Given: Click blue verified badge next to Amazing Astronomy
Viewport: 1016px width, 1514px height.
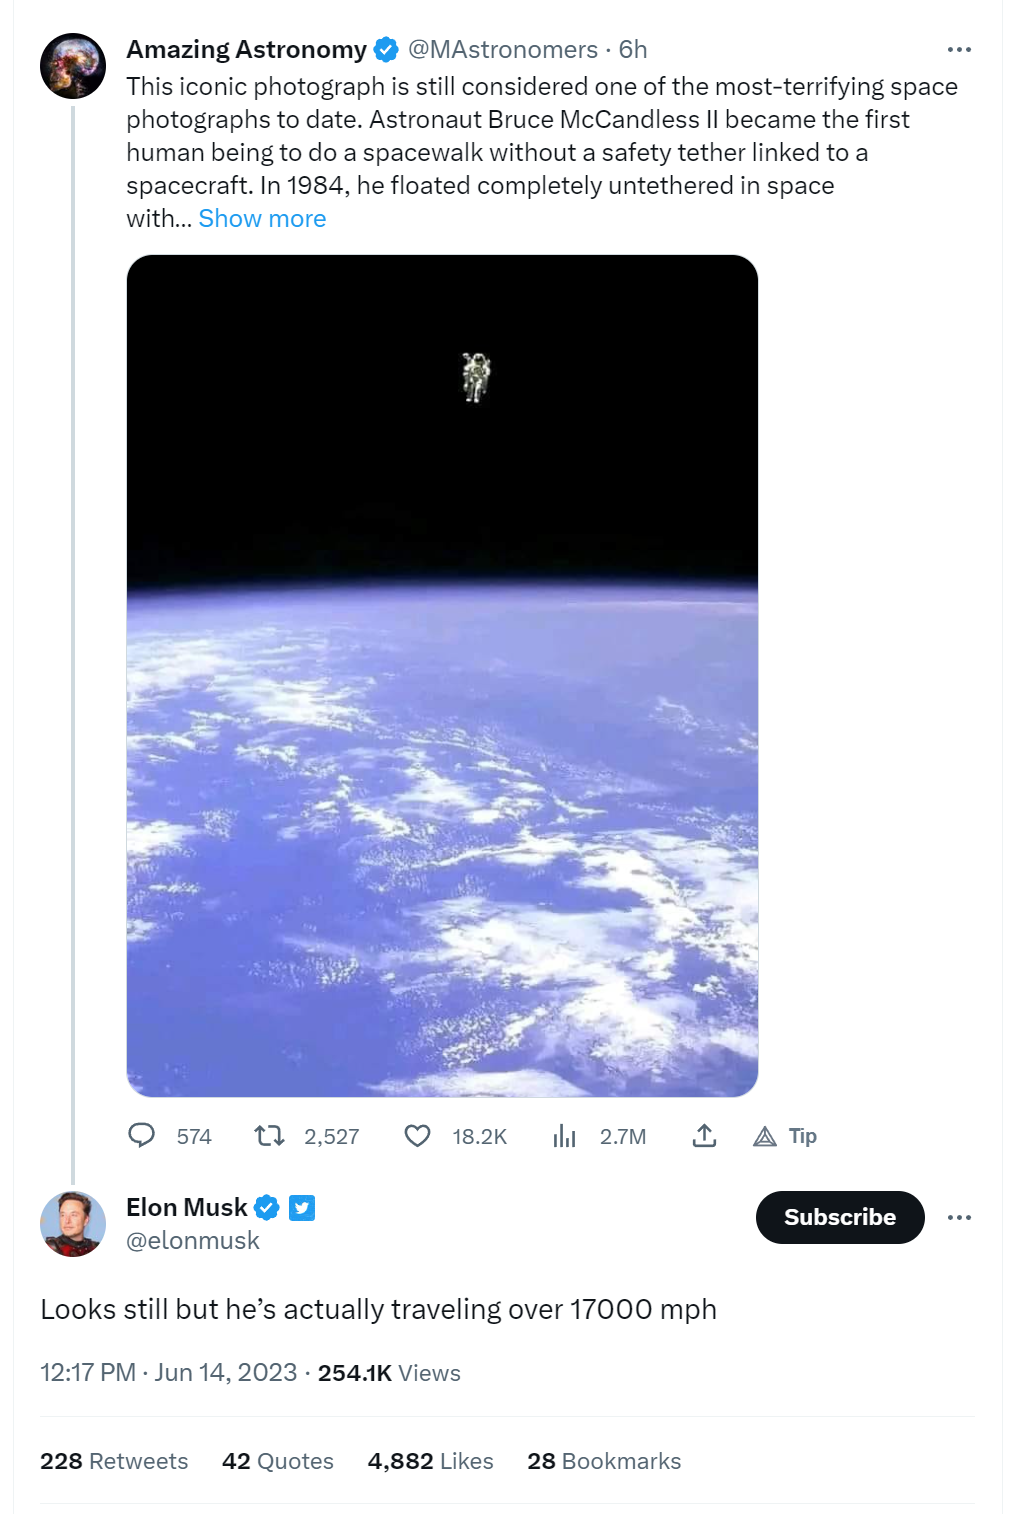Looking at the screenshot, I should tap(386, 49).
